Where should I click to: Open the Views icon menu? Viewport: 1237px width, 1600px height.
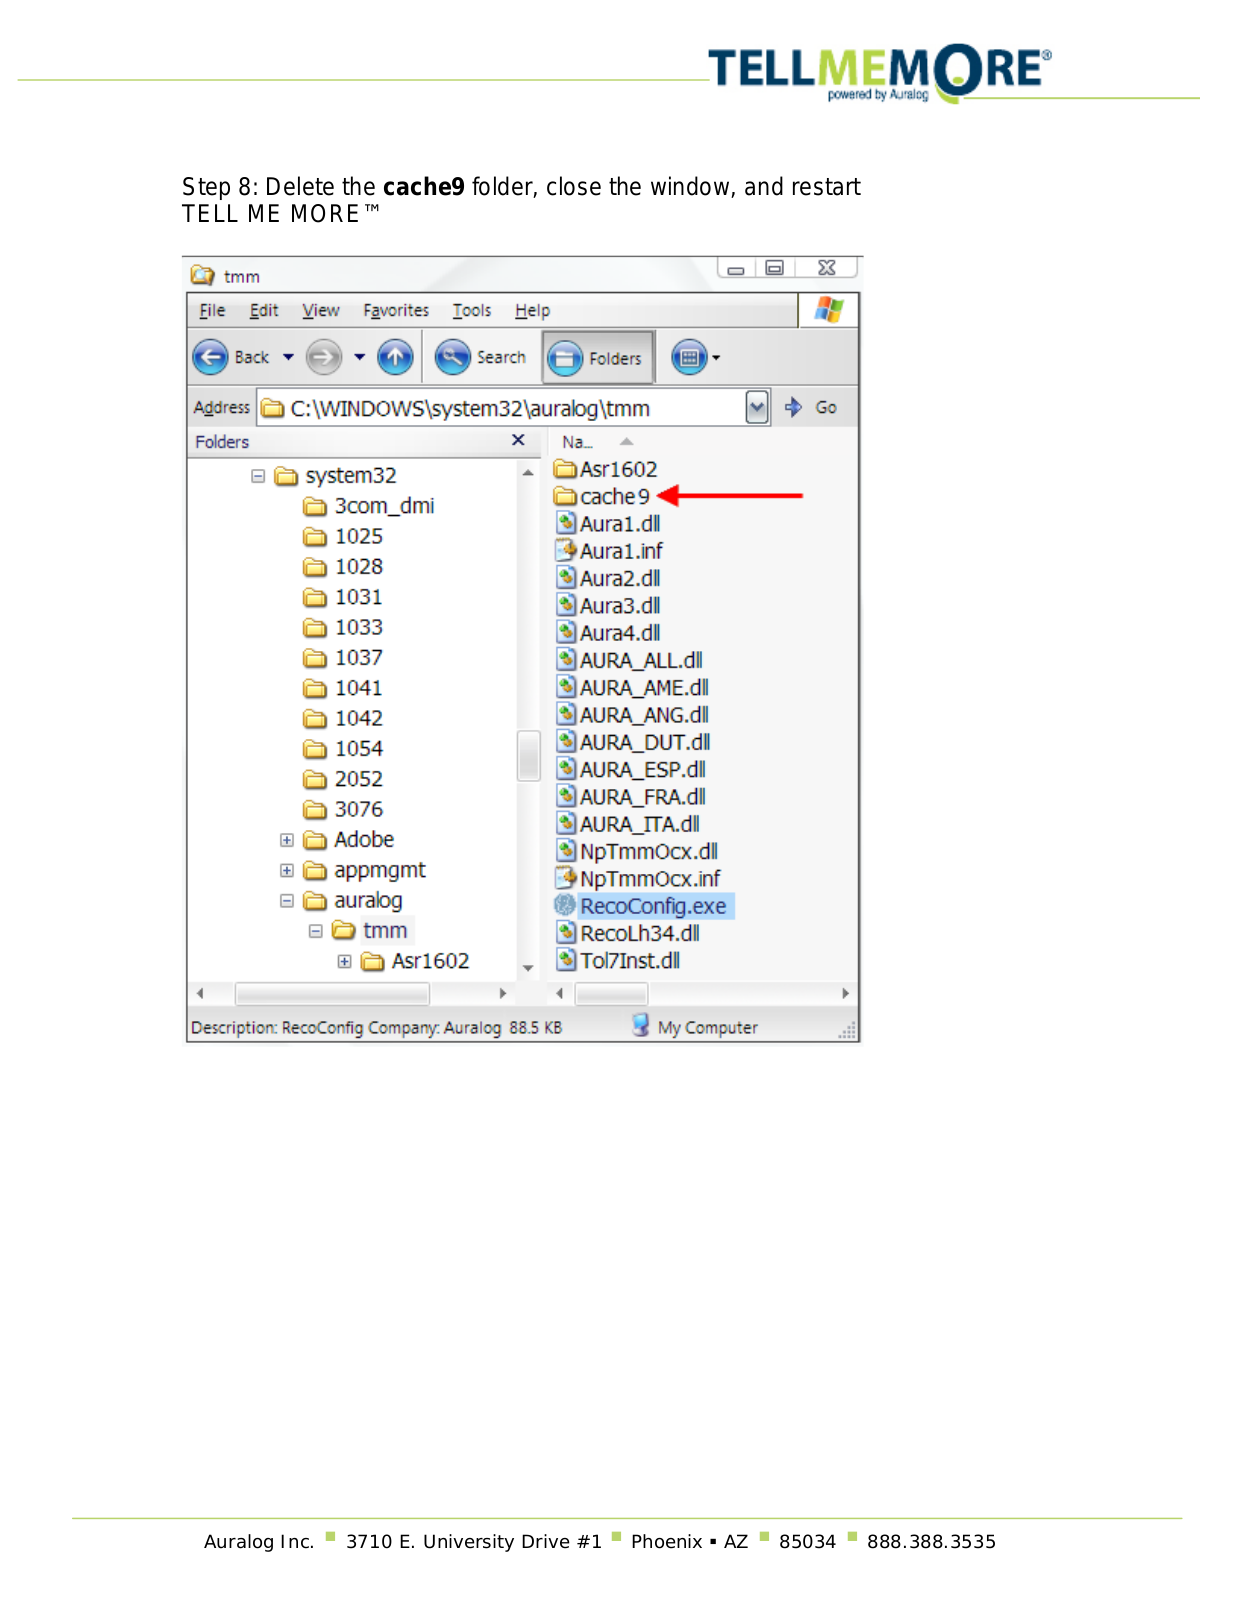(689, 357)
